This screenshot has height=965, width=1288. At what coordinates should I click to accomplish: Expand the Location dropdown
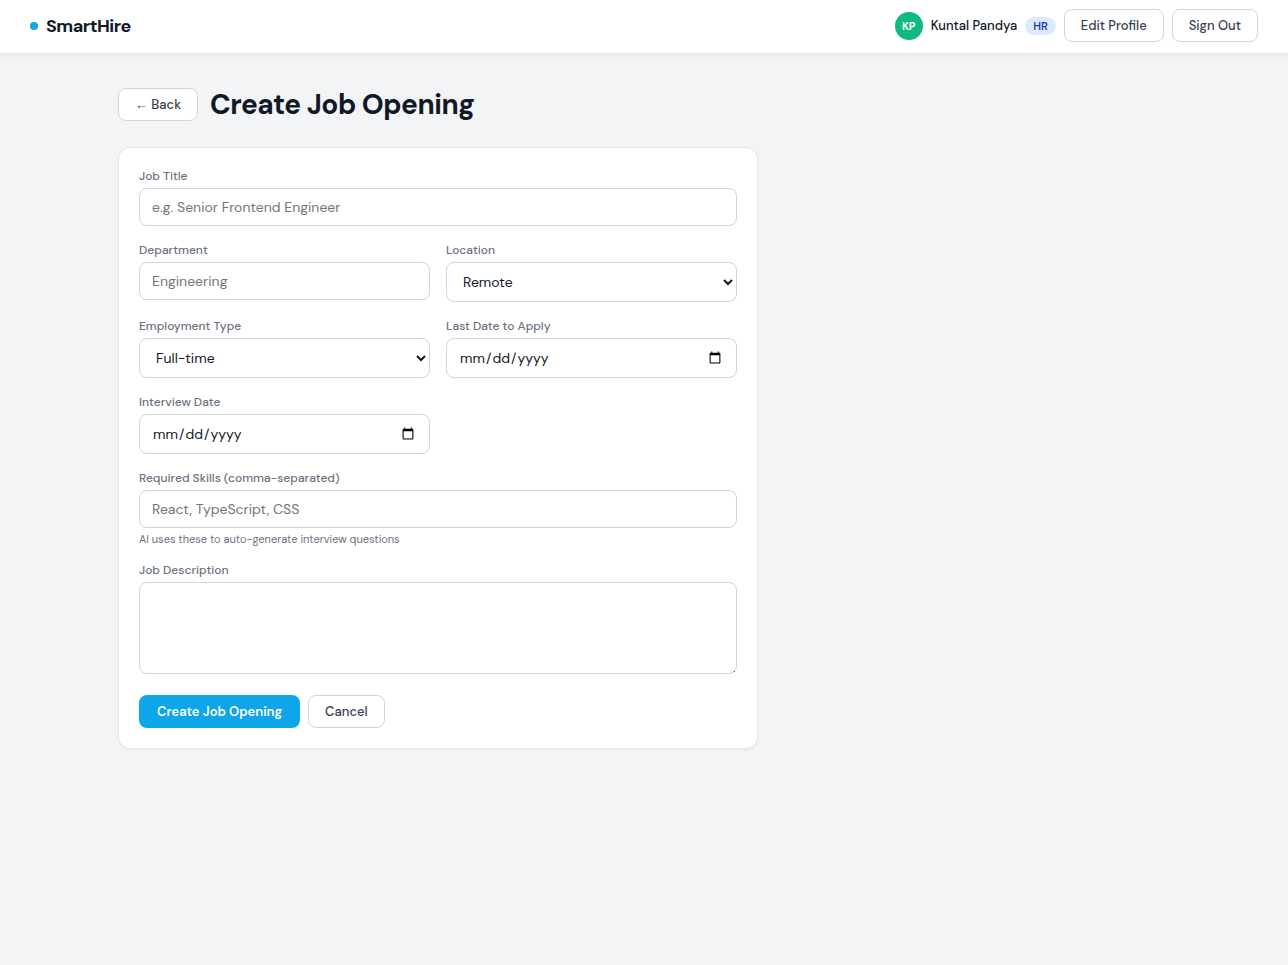[x=591, y=282]
